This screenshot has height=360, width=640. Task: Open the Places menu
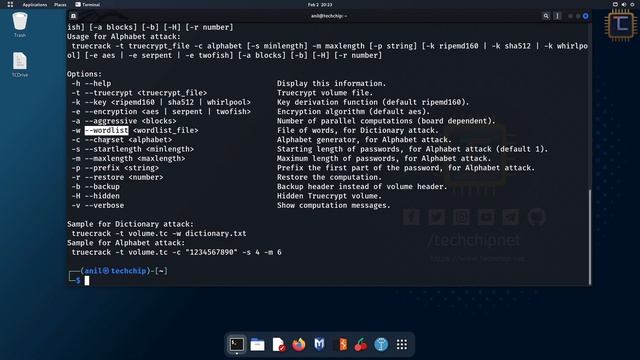tap(60, 4)
